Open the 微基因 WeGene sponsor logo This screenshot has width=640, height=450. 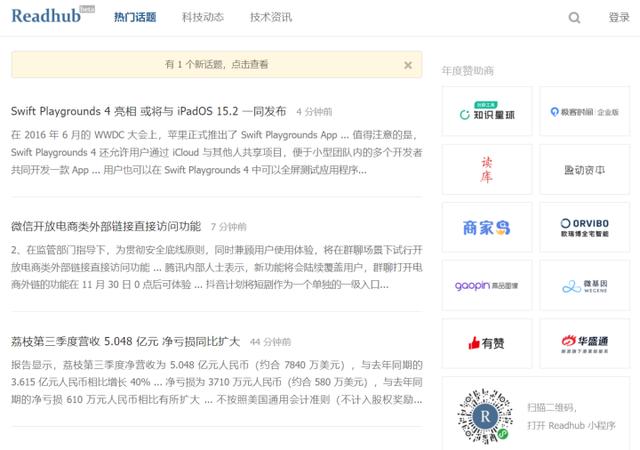(x=585, y=285)
